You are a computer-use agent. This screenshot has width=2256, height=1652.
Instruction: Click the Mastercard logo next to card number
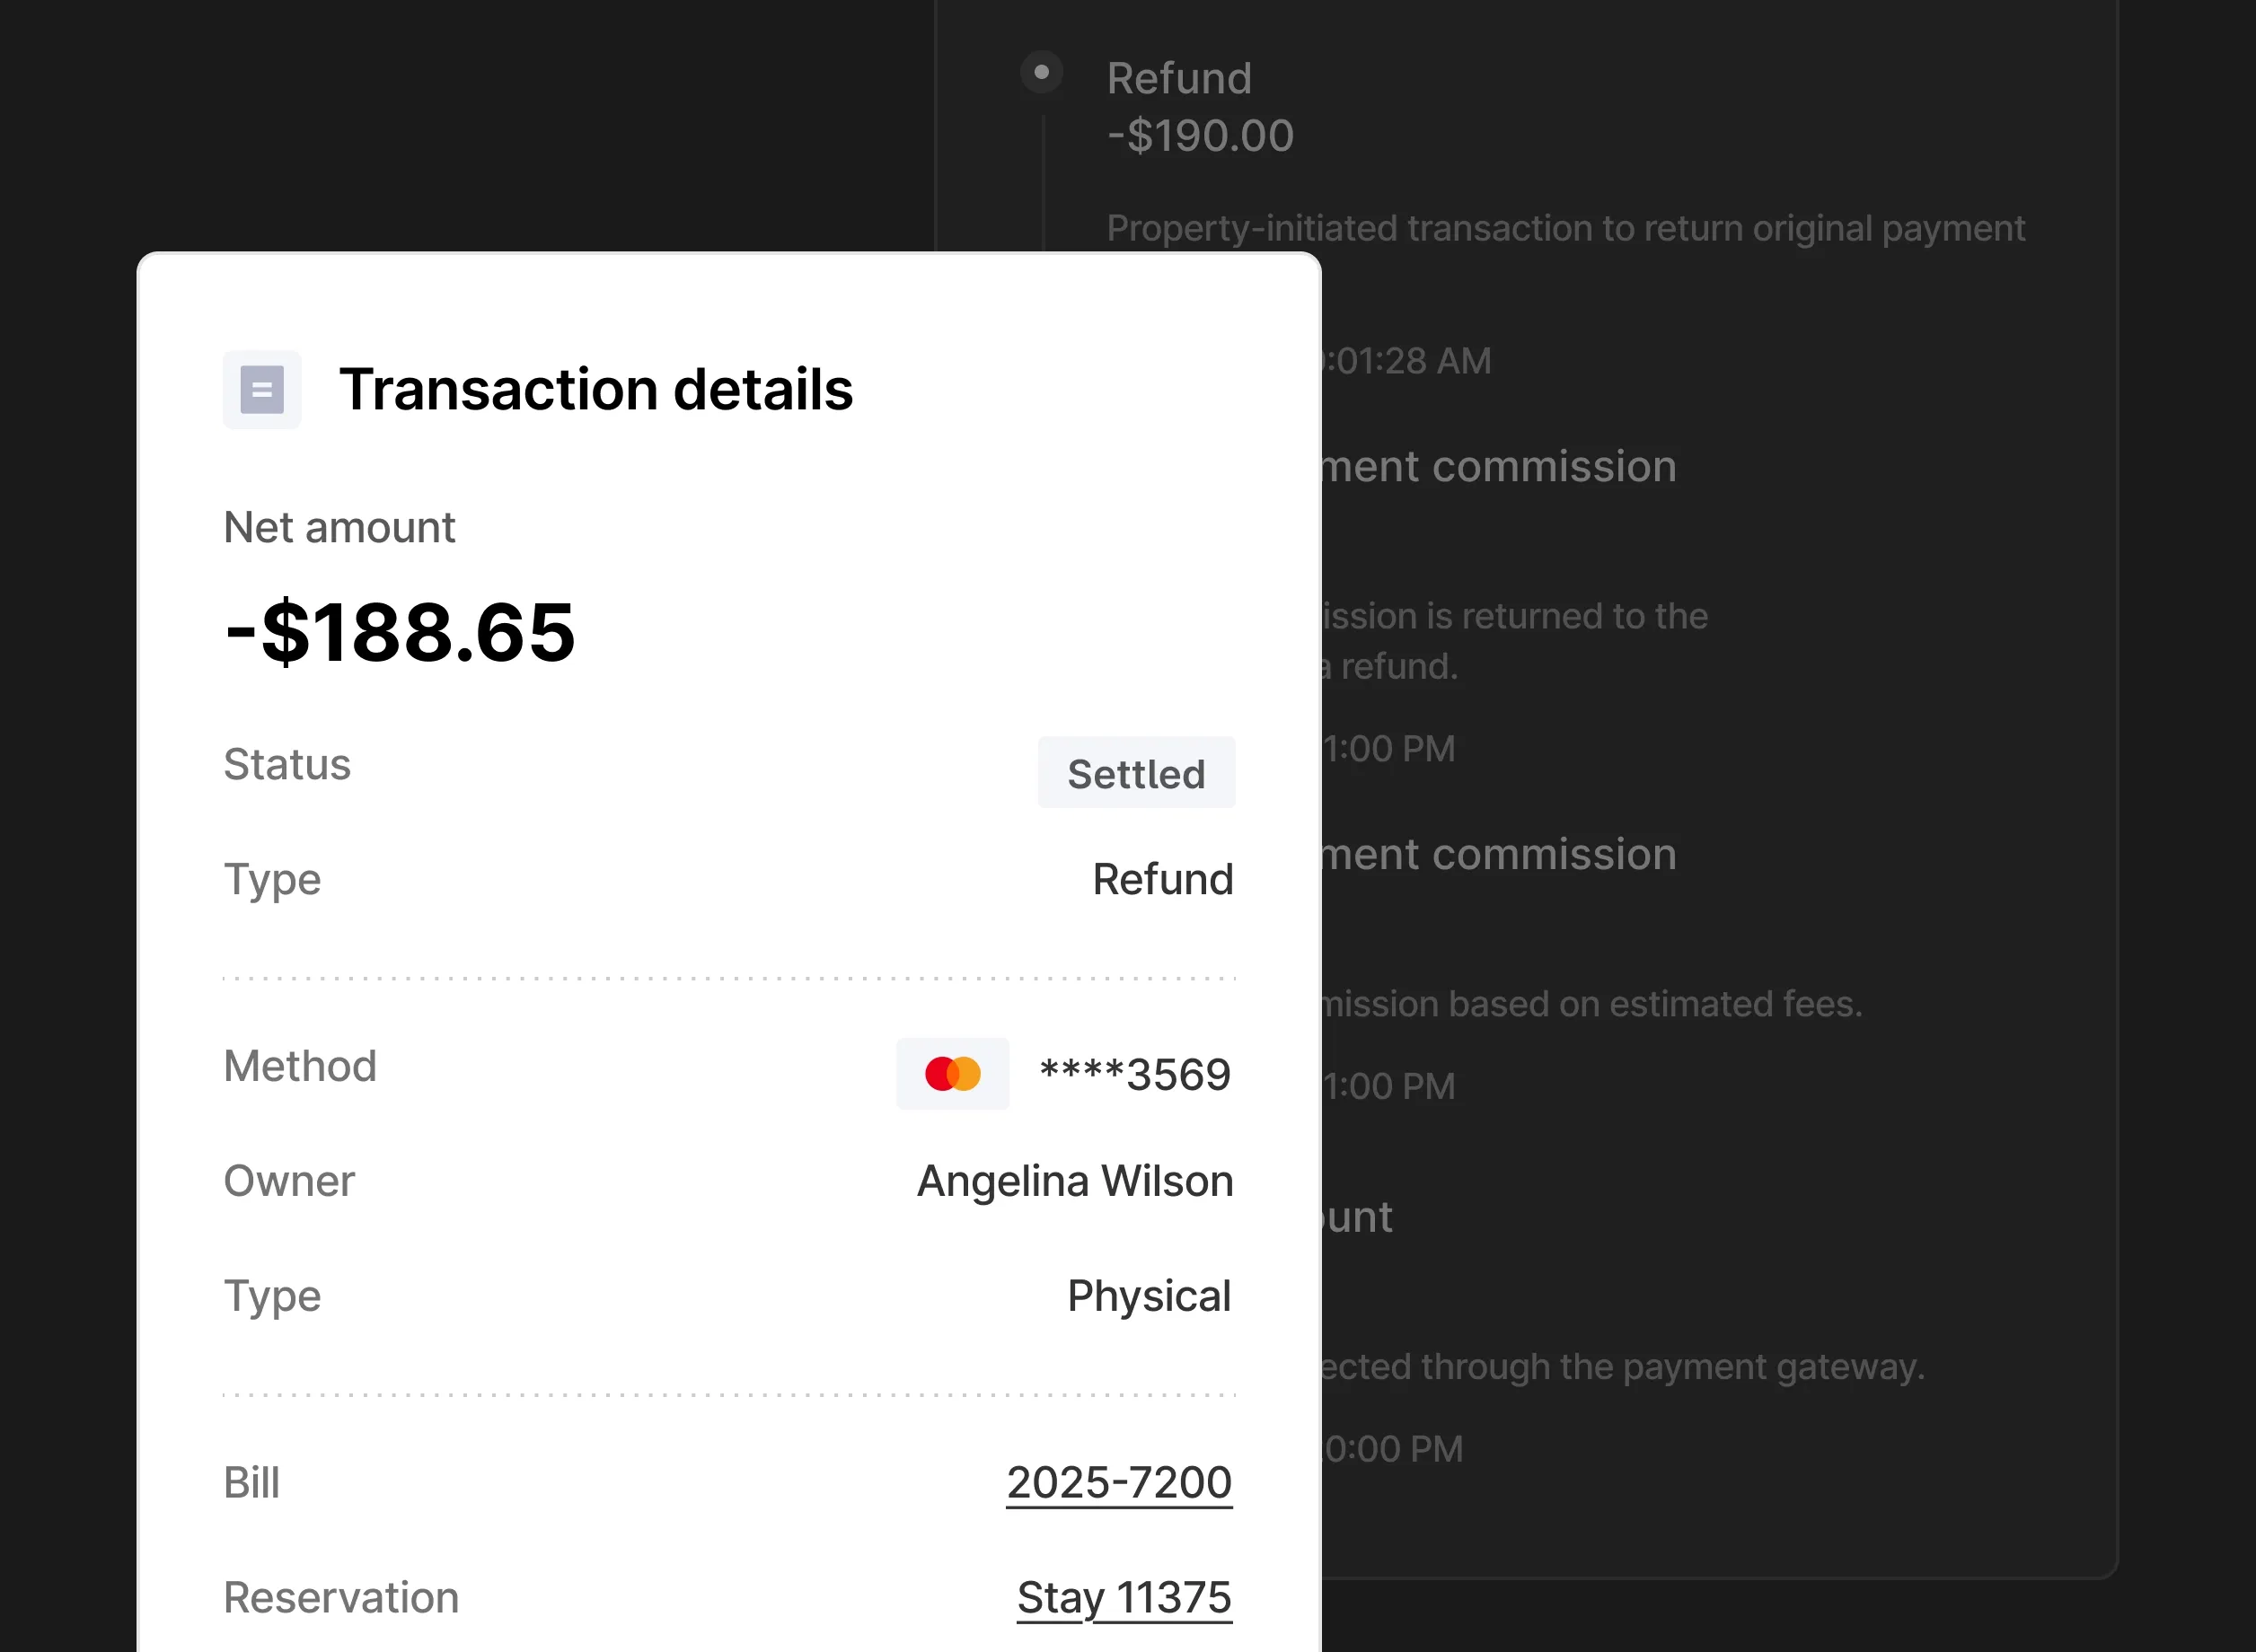pos(951,1073)
